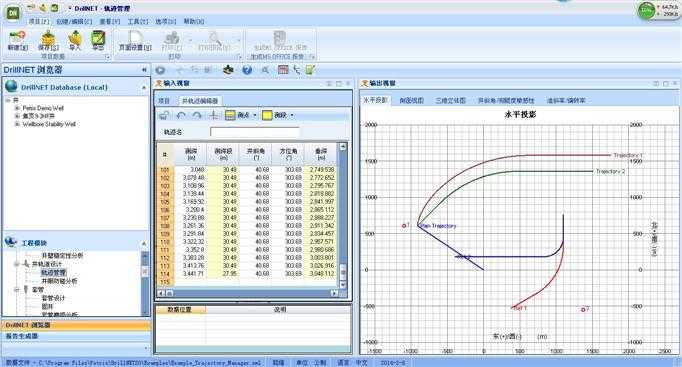Collapse the 工程模块 panel chevron
The width and height of the screenshot is (682, 367).
[x=144, y=243]
